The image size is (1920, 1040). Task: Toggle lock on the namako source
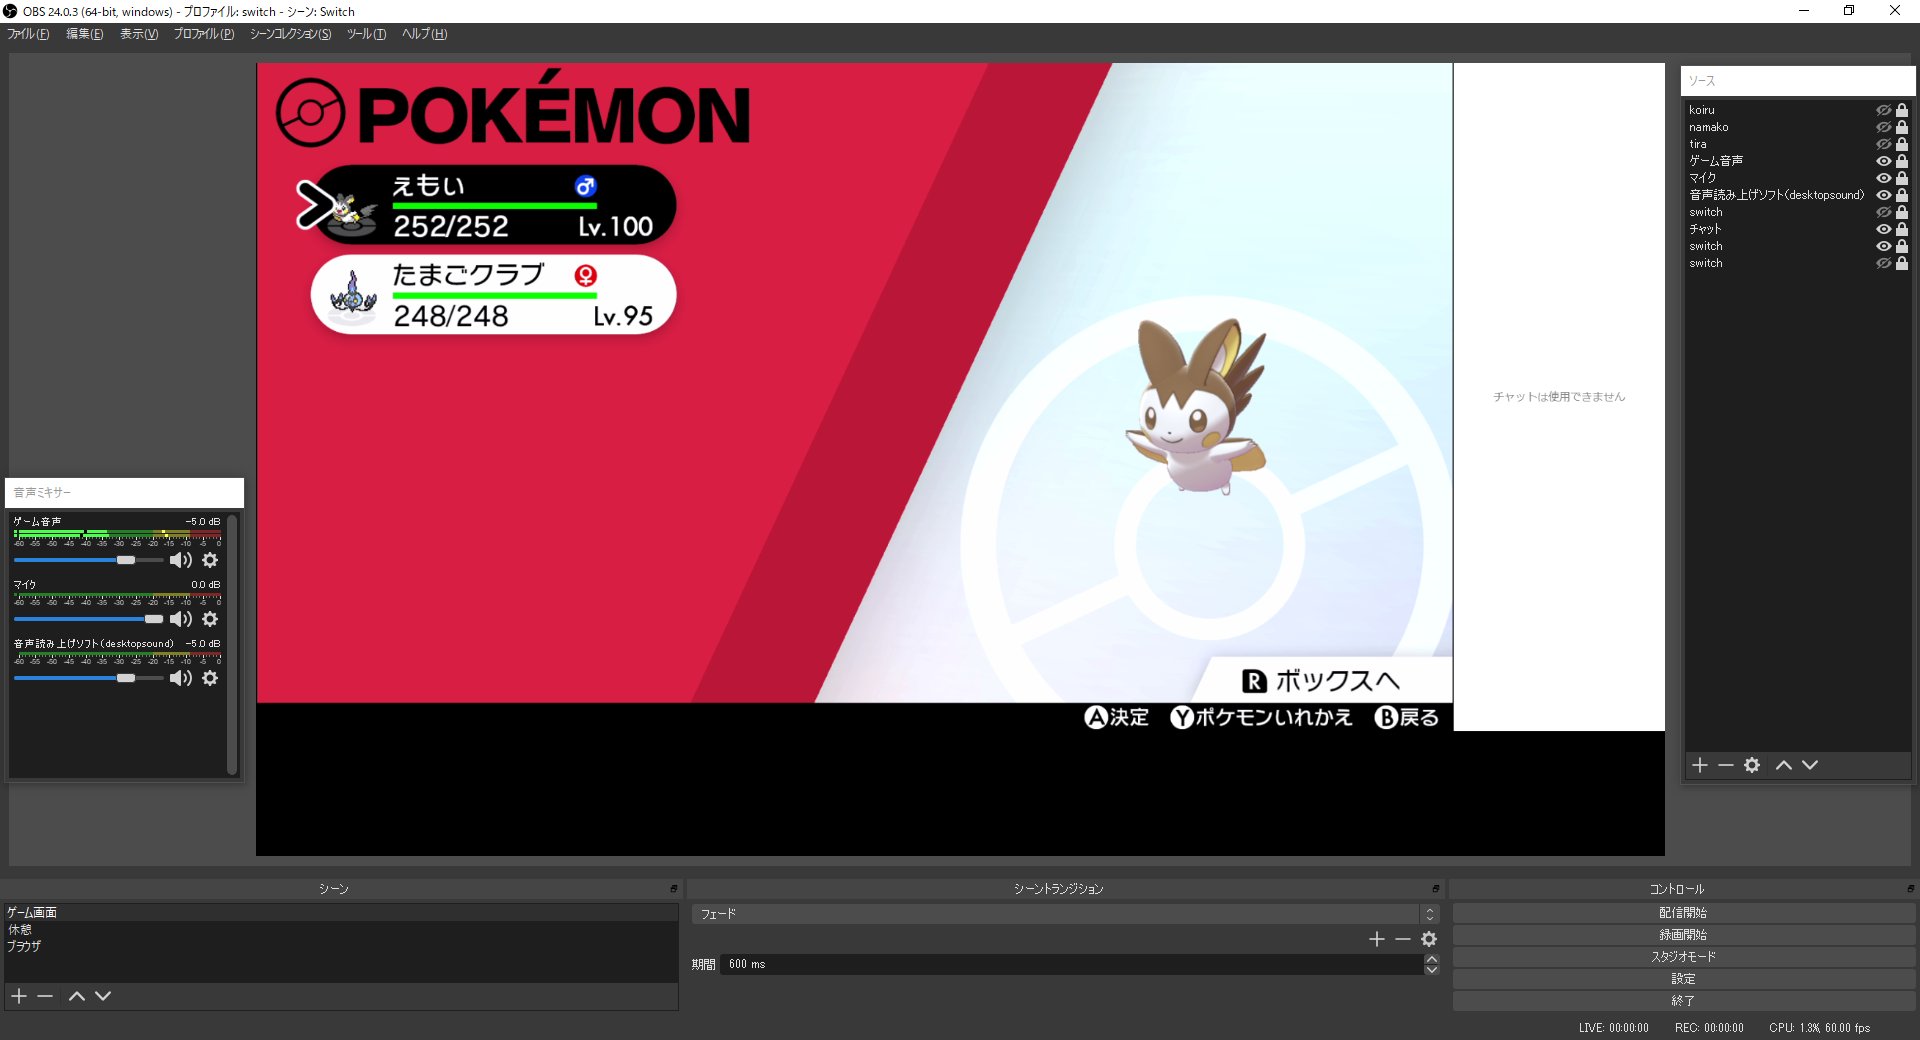[1902, 127]
